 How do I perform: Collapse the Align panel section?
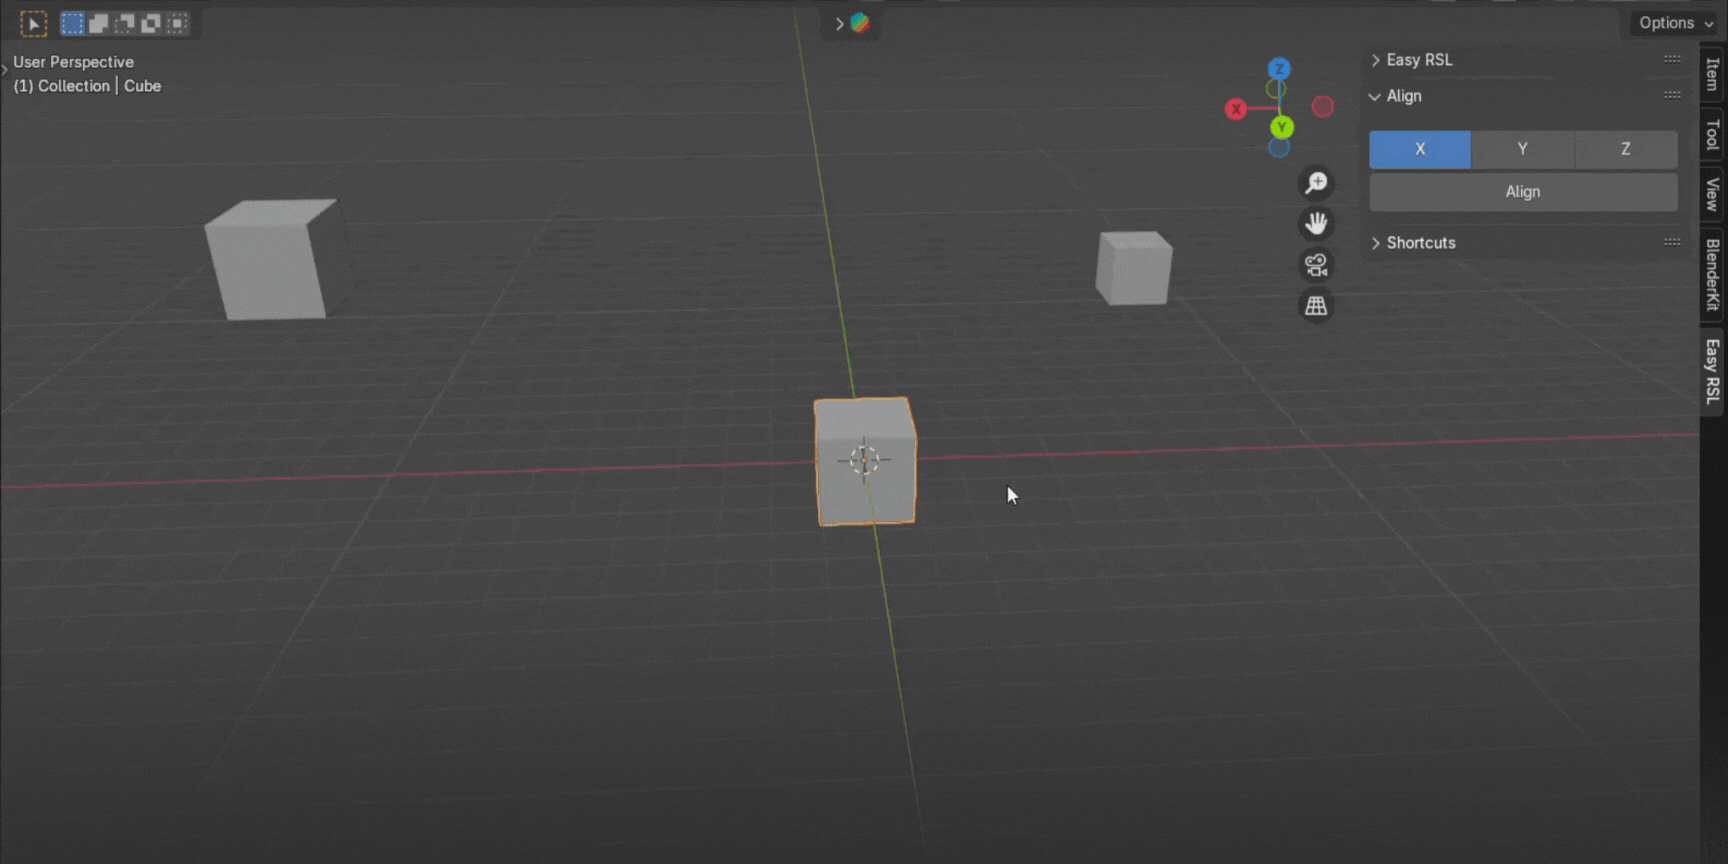(1403, 96)
